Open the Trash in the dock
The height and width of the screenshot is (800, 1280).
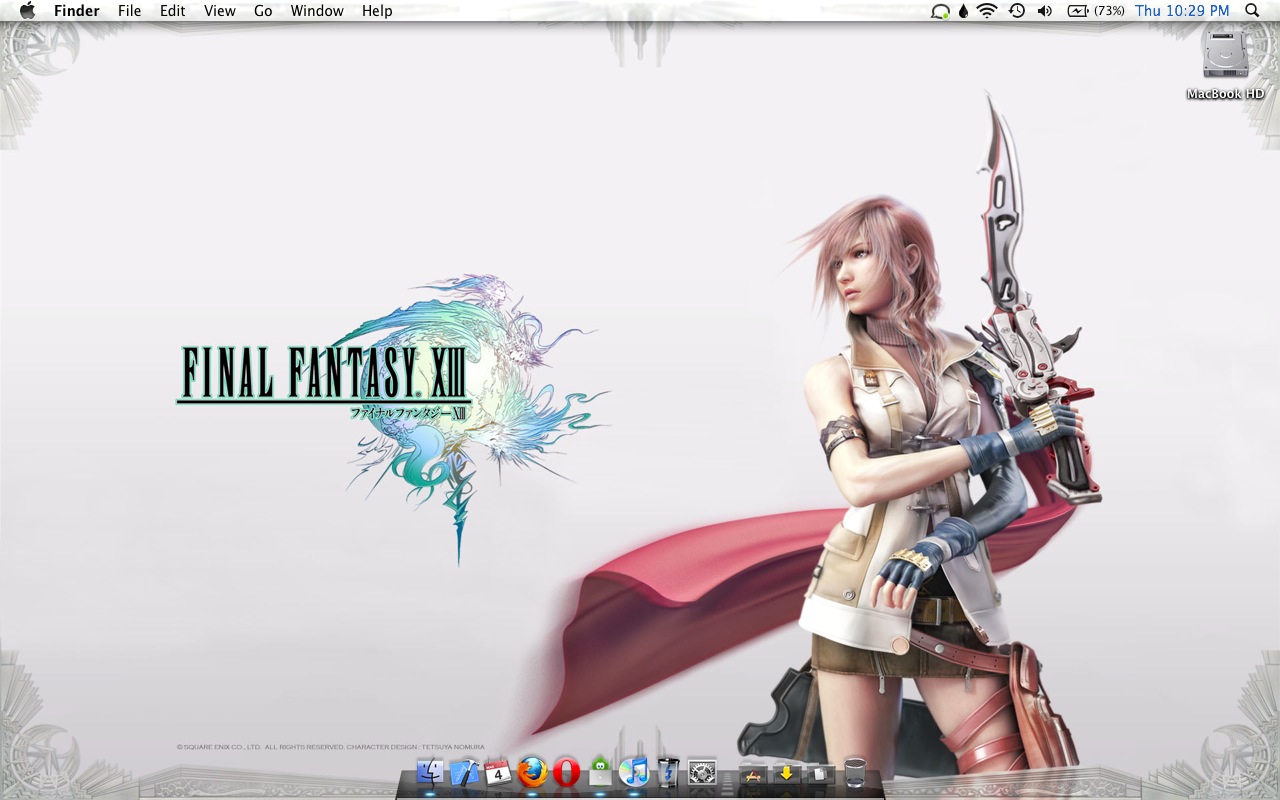tap(855, 771)
